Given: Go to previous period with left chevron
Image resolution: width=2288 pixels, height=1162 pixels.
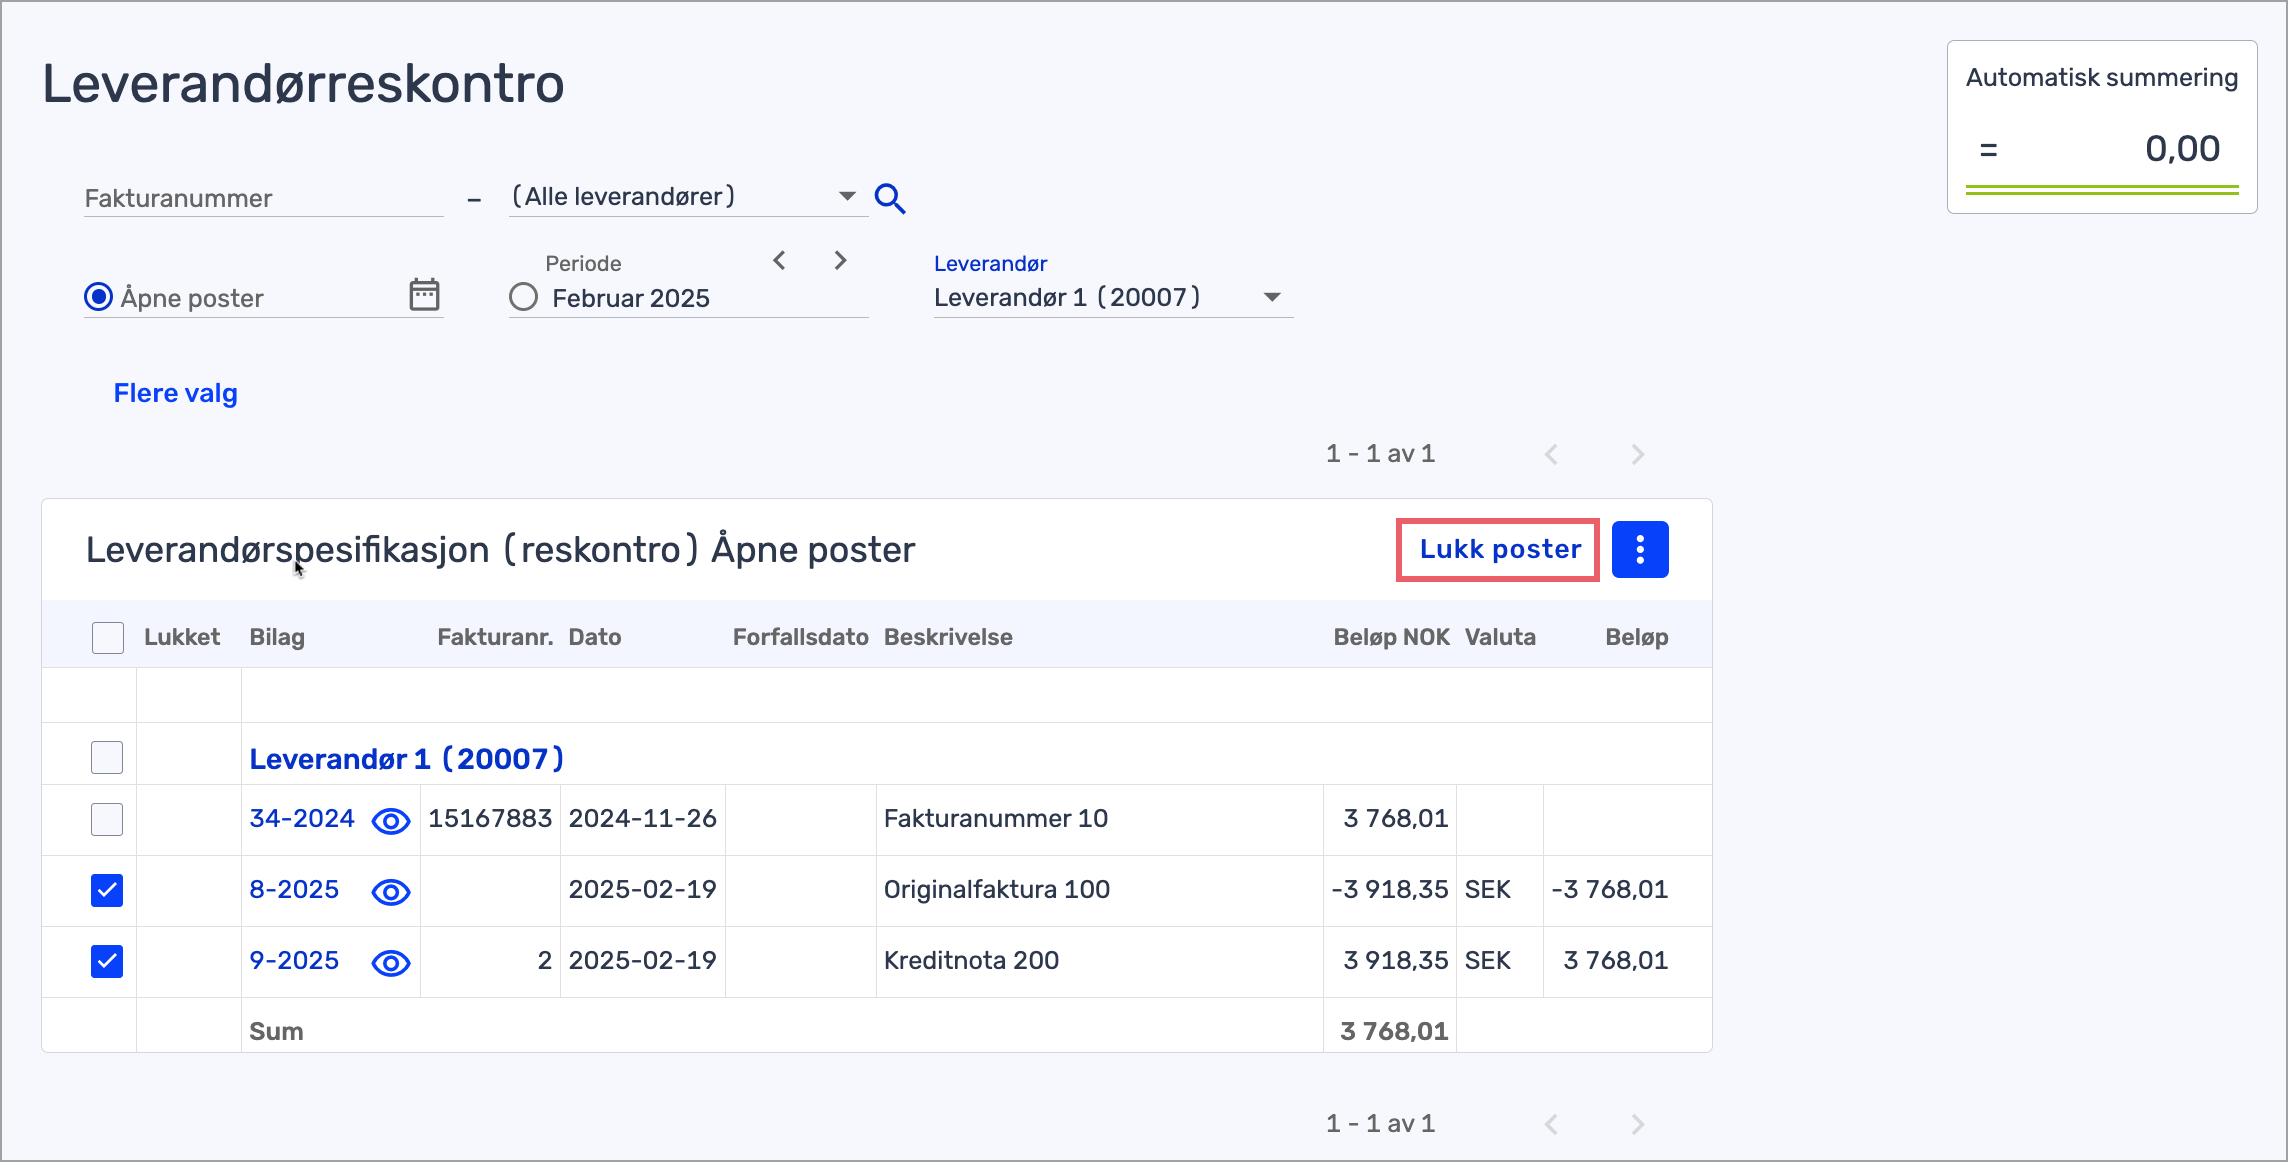Looking at the screenshot, I should pos(779,261).
